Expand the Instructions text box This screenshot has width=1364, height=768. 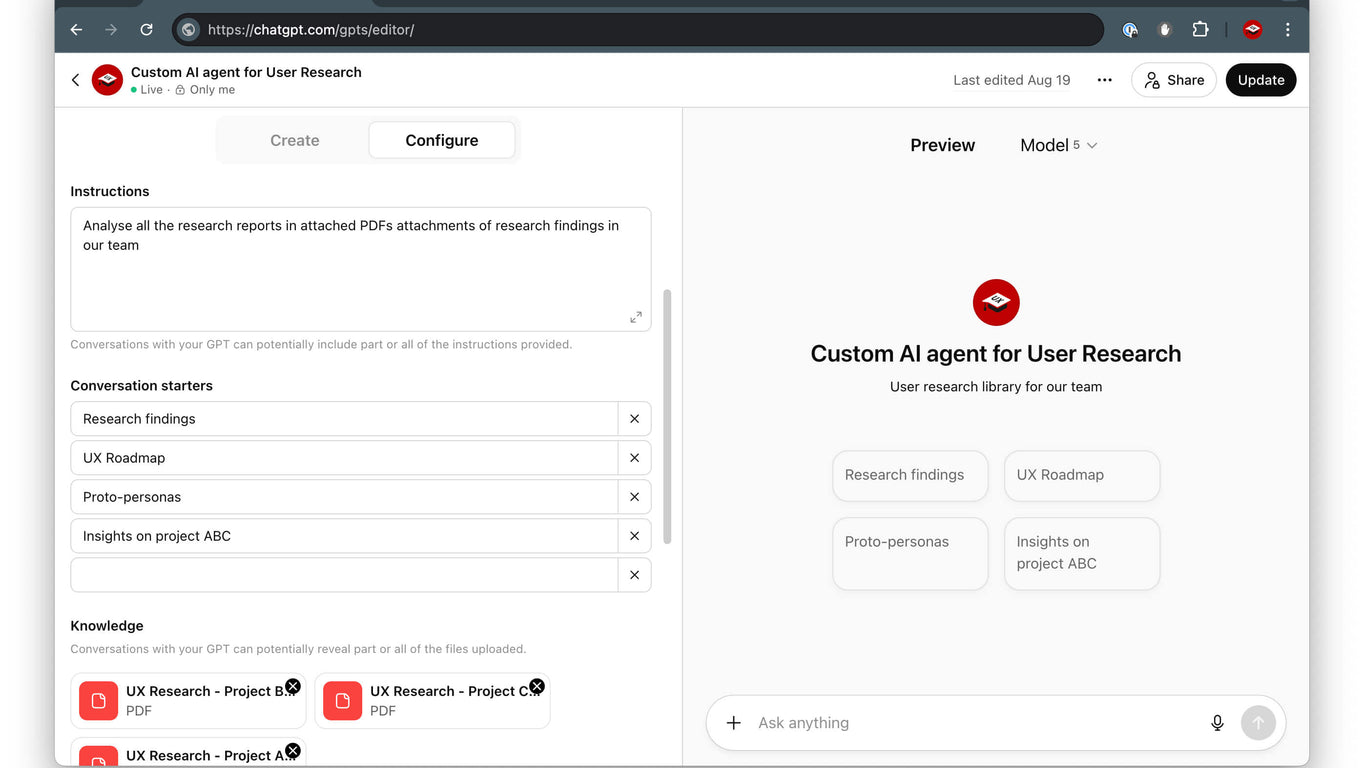[635, 317]
